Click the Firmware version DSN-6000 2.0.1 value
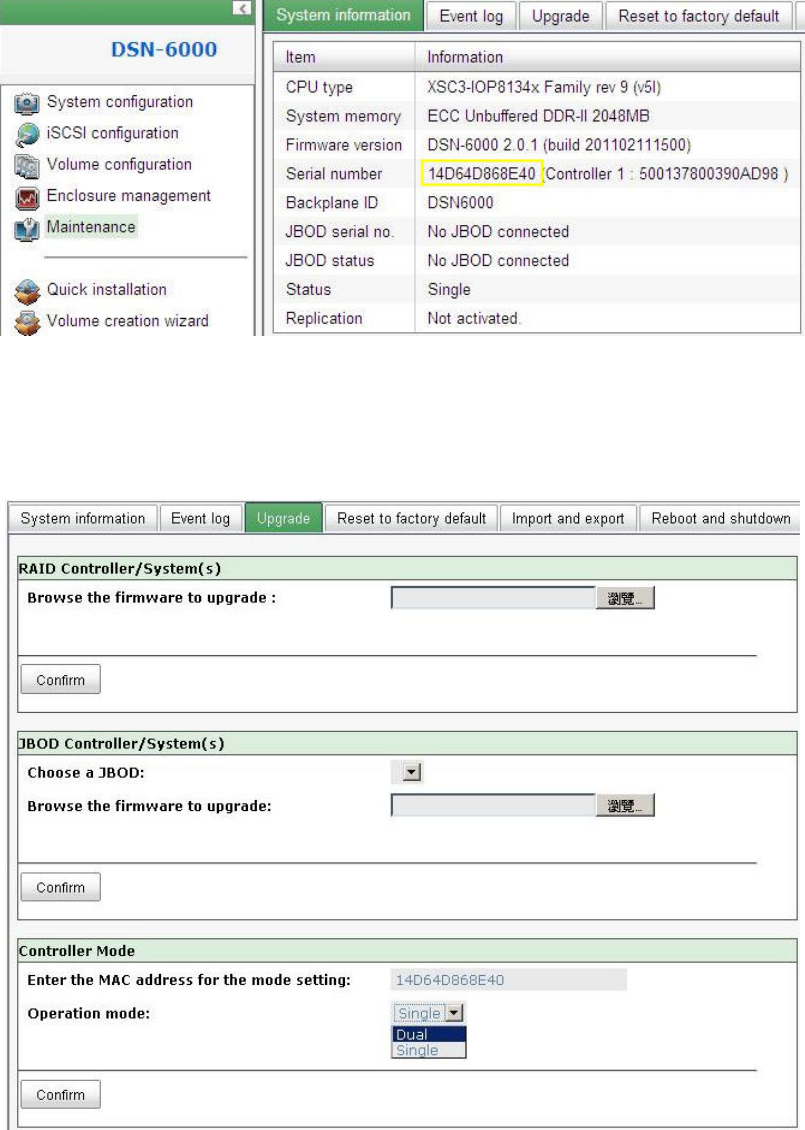Image resolution: width=805 pixels, height=1130 pixels. point(559,145)
